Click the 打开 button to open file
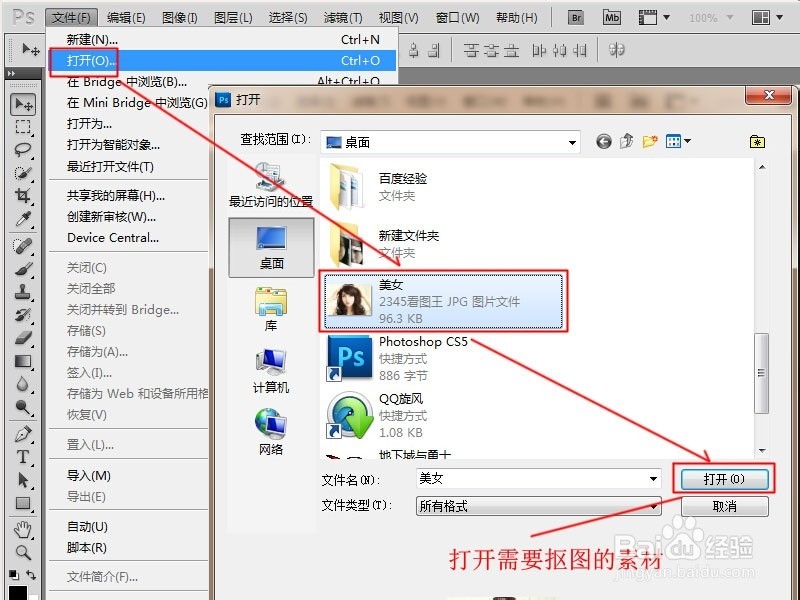 click(x=723, y=478)
